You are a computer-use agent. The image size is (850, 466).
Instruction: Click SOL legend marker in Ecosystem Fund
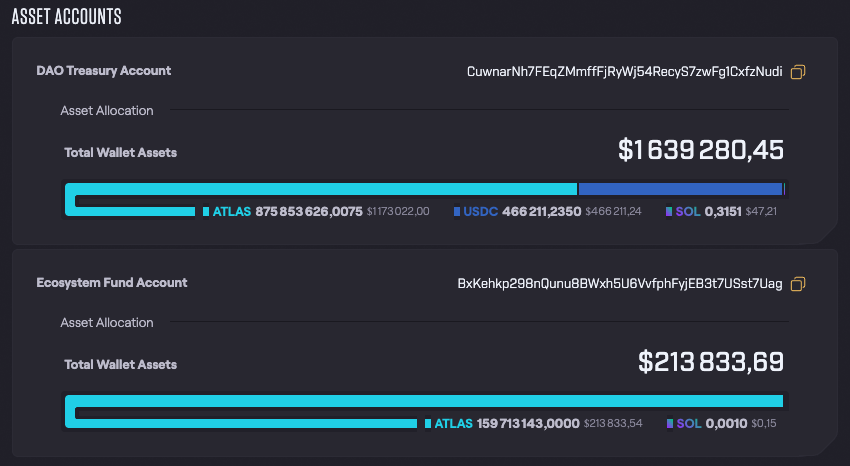pos(670,424)
